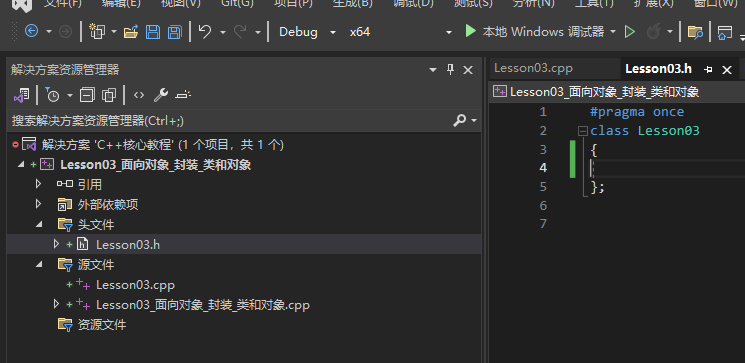This screenshot has width=745, height=363.
Task: Click the Pending Changes Filter clock icon
Action: click(x=52, y=96)
